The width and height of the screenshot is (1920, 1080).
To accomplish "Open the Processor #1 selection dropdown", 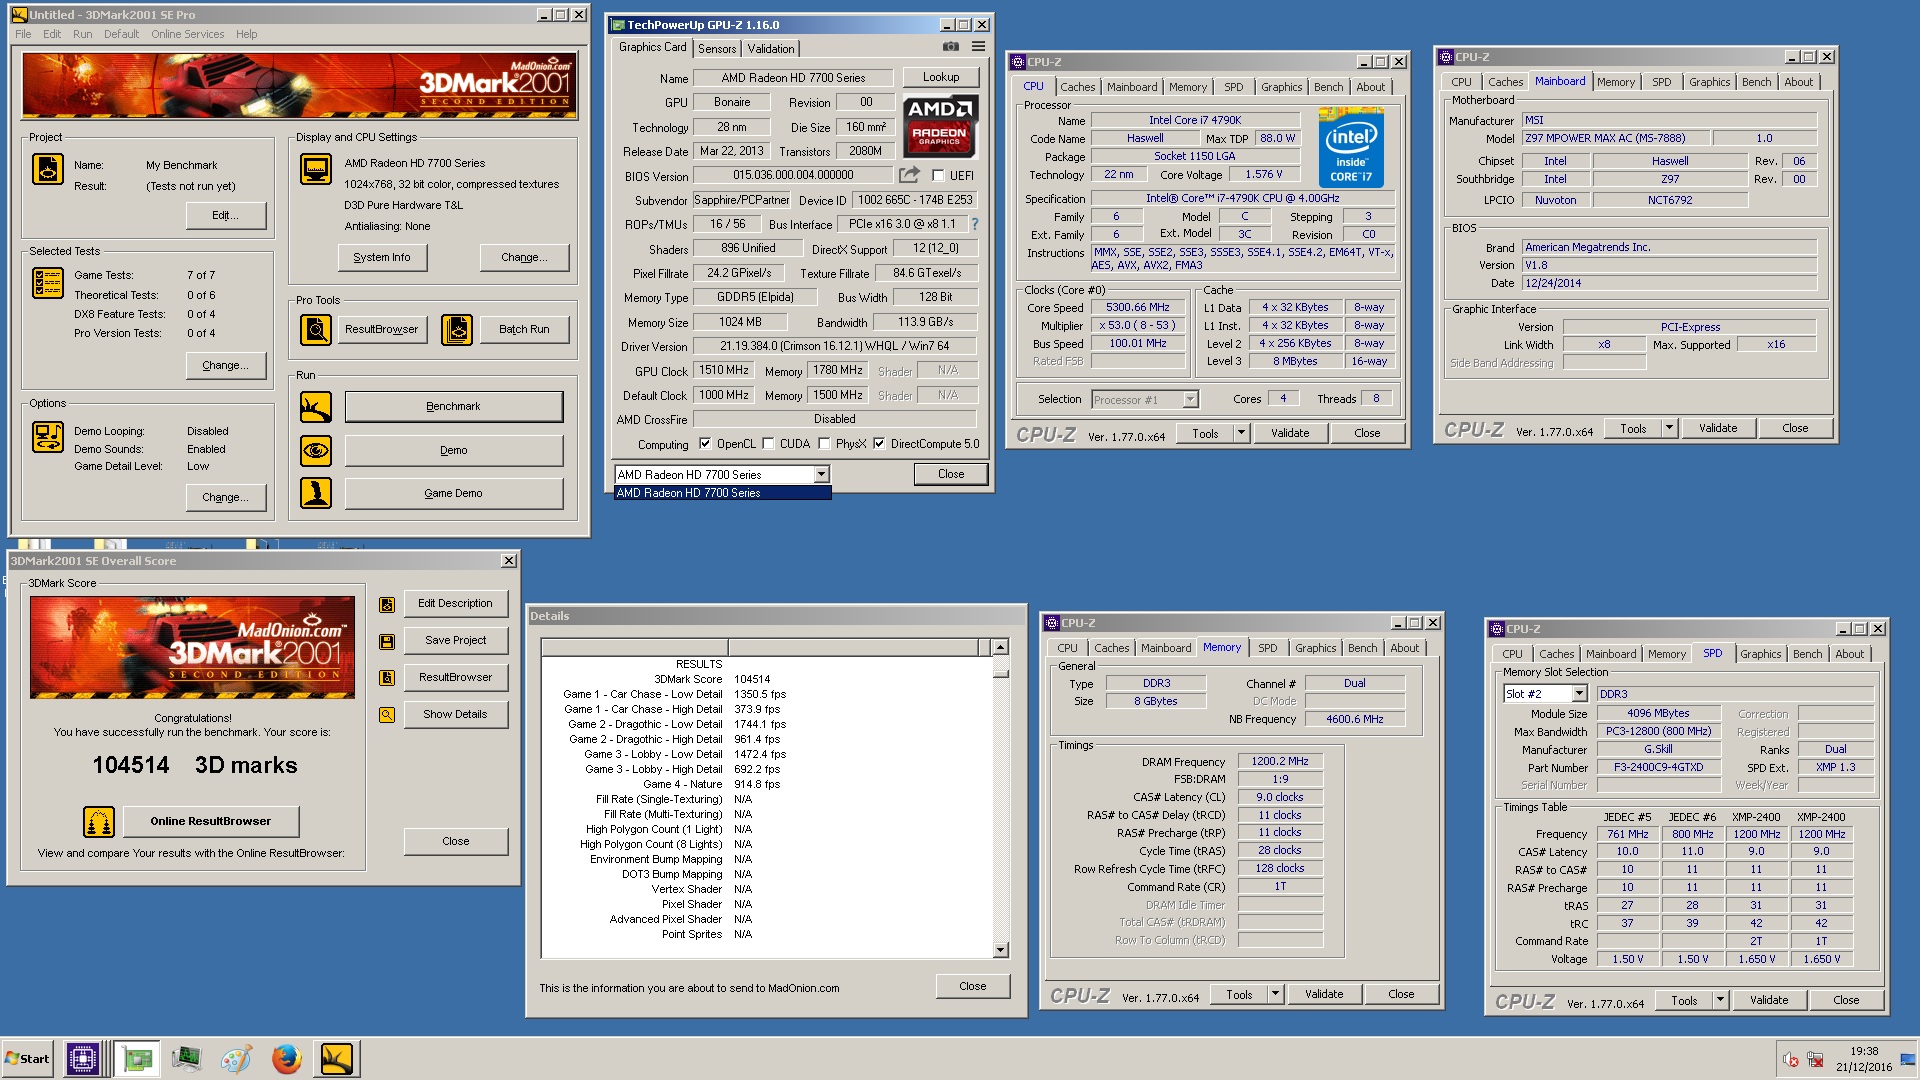I will (1190, 400).
